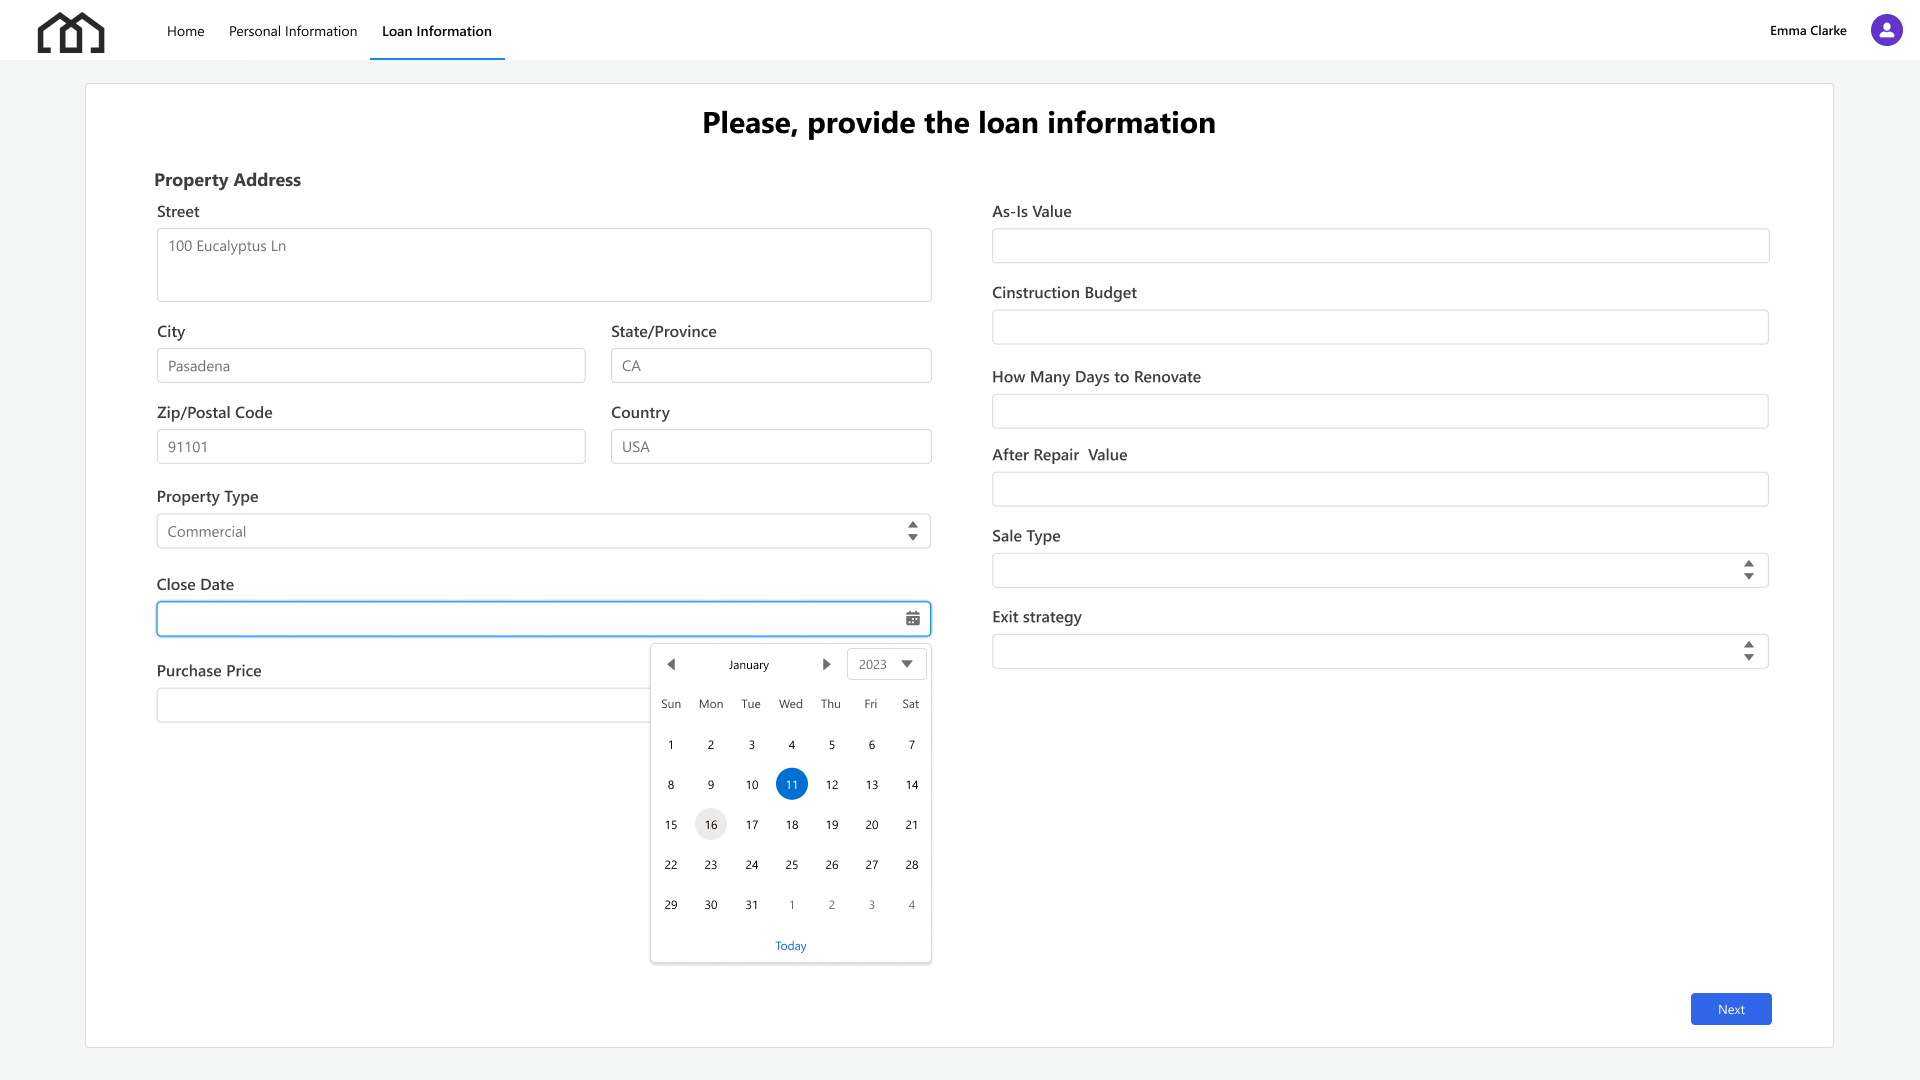Click the calendar icon in Close Date
This screenshot has height=1080, width=1920.
(912, 619)
